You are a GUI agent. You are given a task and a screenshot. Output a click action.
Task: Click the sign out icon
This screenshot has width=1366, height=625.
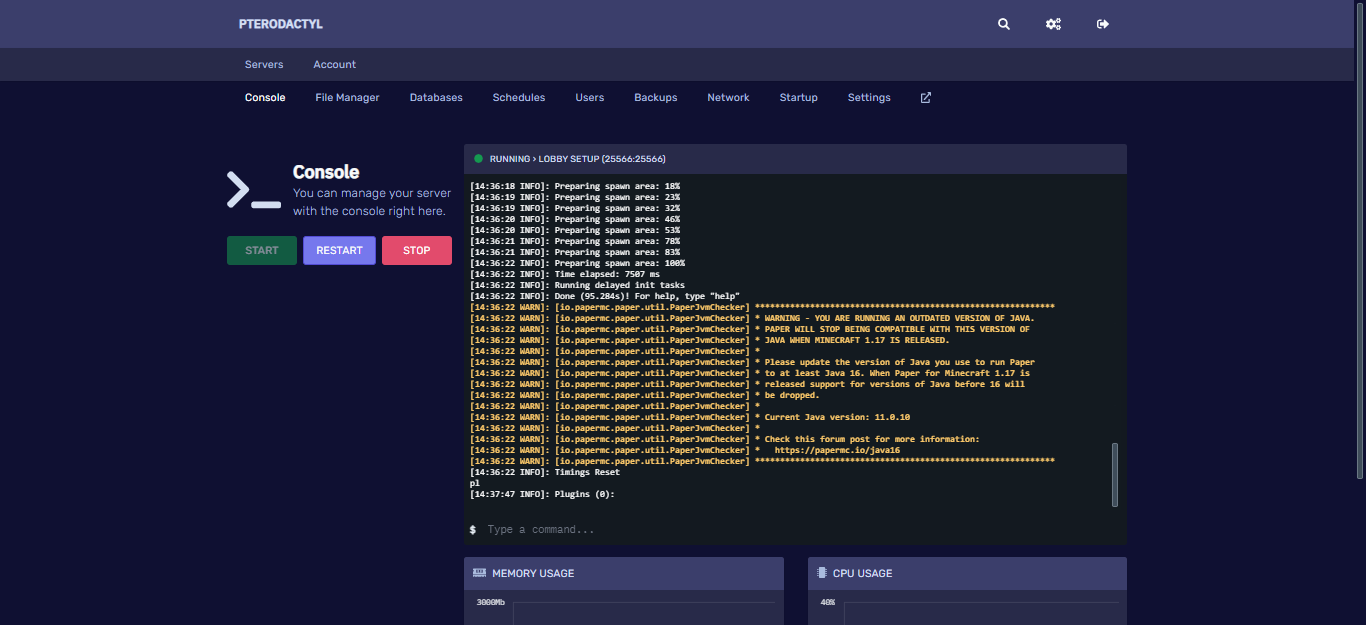click(1103, 24)
